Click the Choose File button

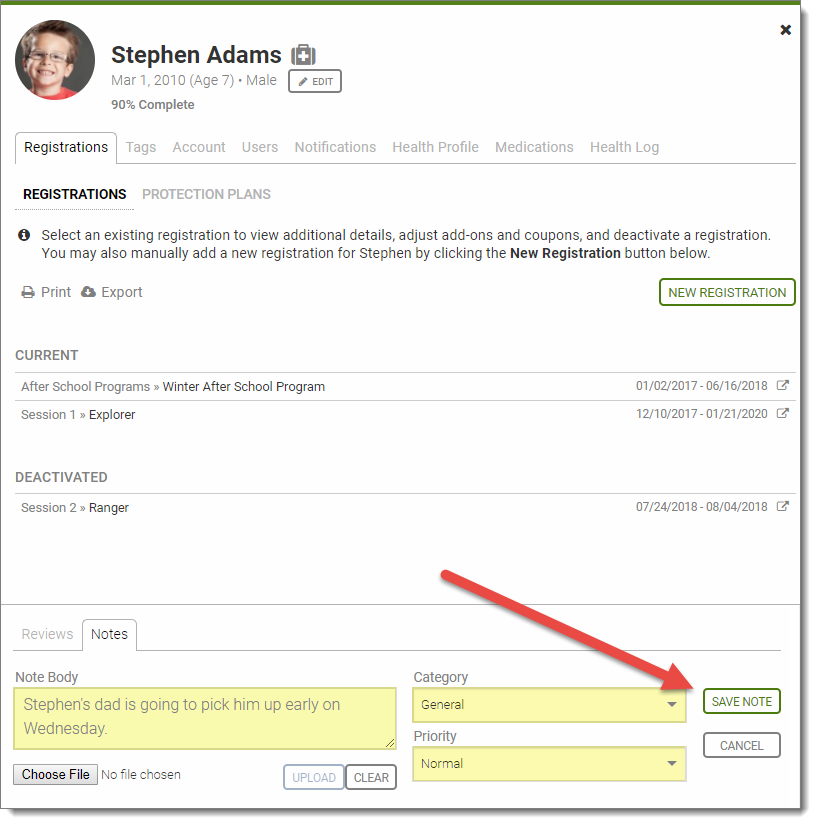56,774
